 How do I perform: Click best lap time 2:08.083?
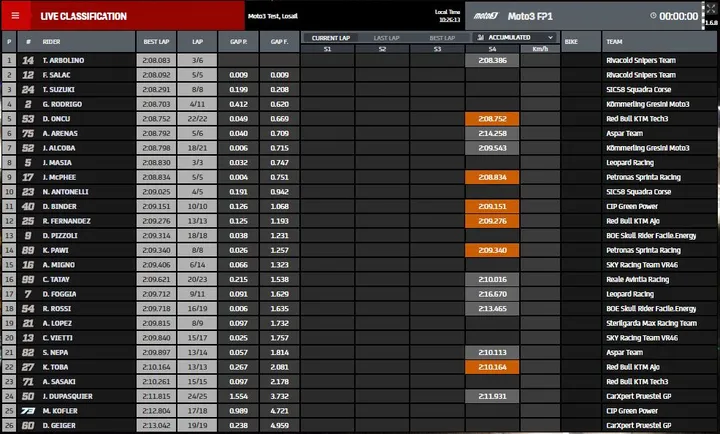[156, 60]
